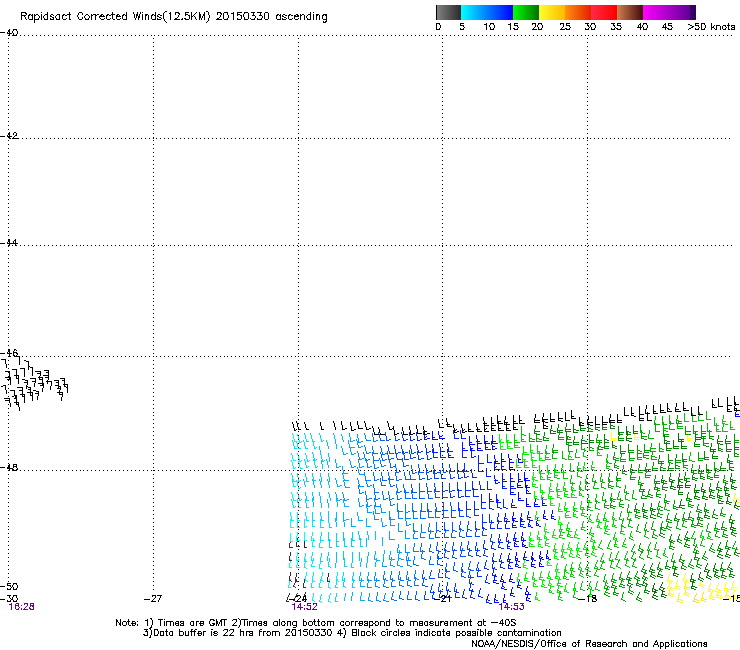
Task: Click the '-50' latitude axis label
Action: 9,587
